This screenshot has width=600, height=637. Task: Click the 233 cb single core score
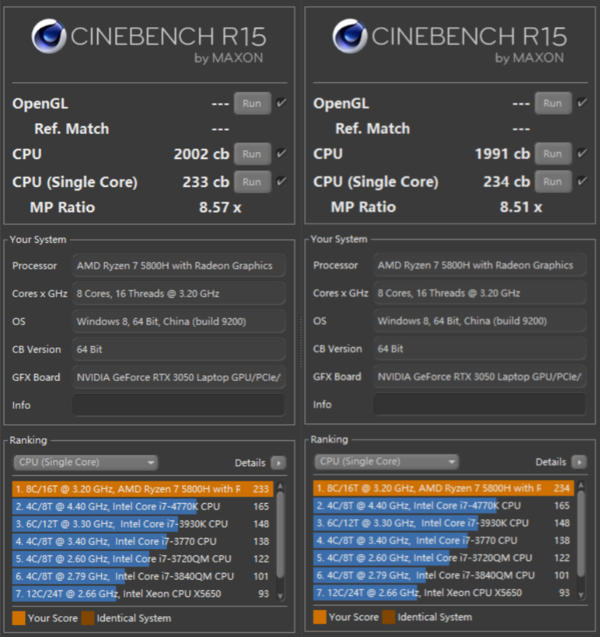click(x=206, y=182)
